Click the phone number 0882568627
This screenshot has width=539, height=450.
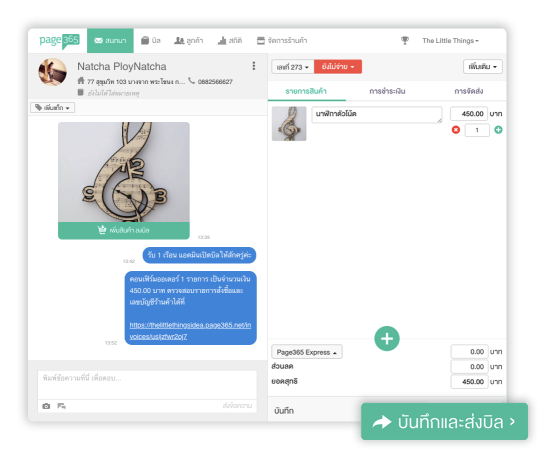pyautogui.click(x=215, y=81)
